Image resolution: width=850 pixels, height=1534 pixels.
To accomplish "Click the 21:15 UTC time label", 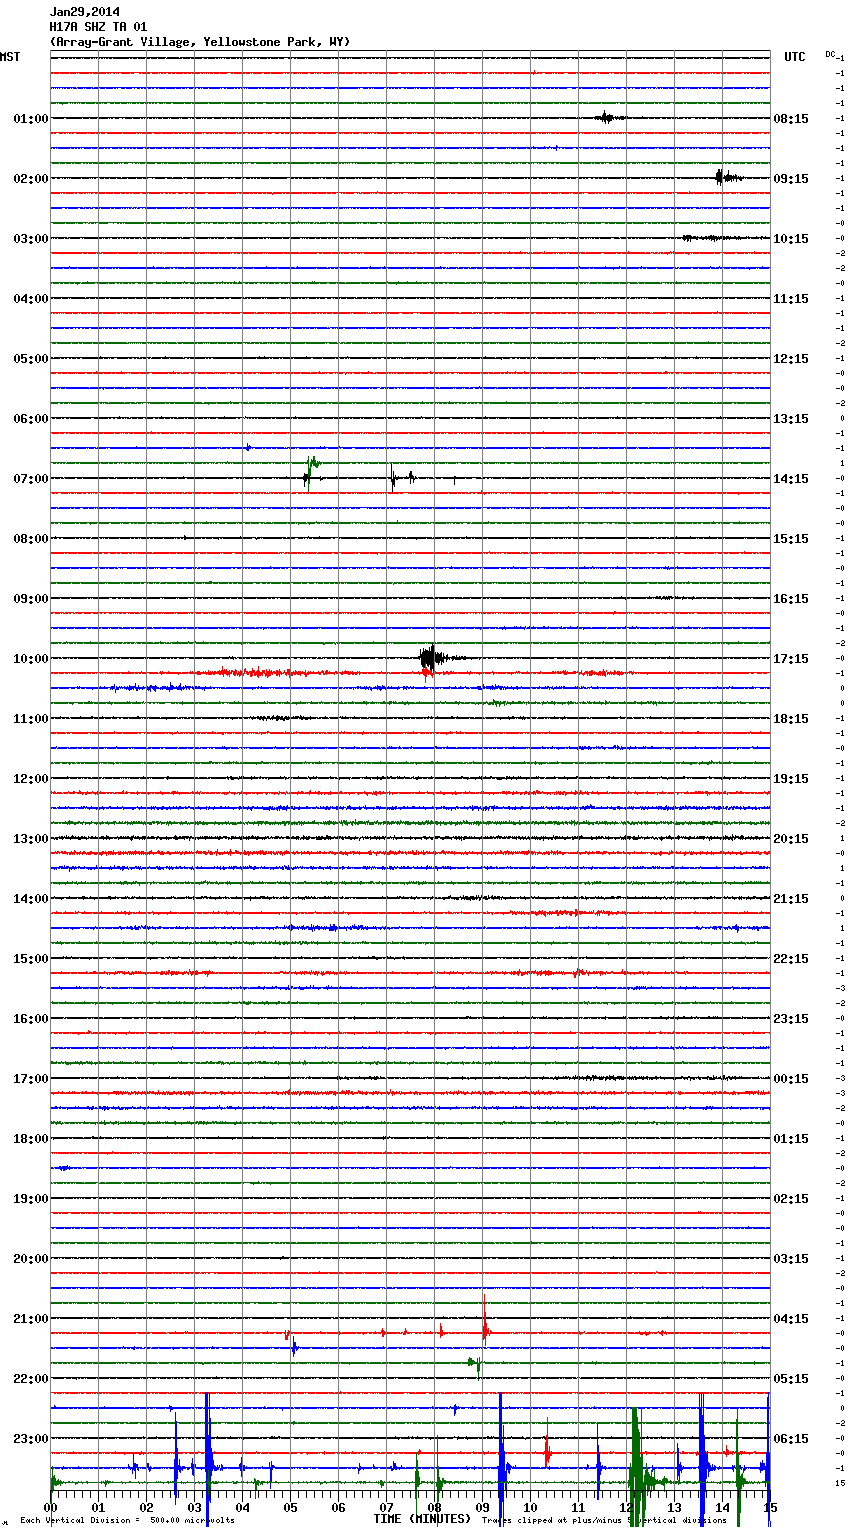I will coord(791,899).
